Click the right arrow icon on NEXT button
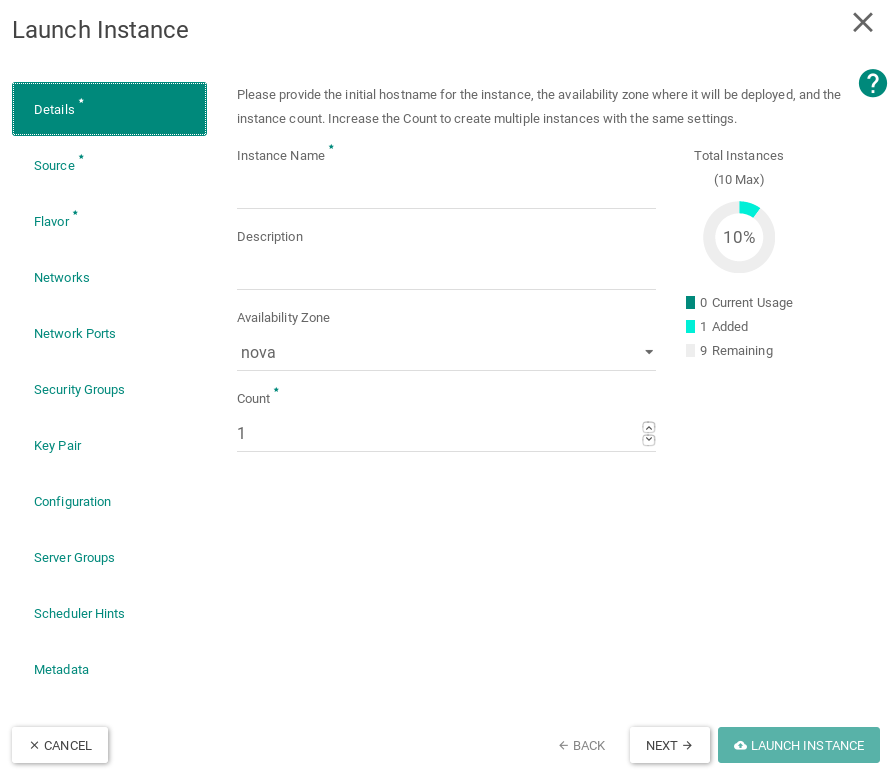The width and height of the screenshot is (891, 777). 686,745
